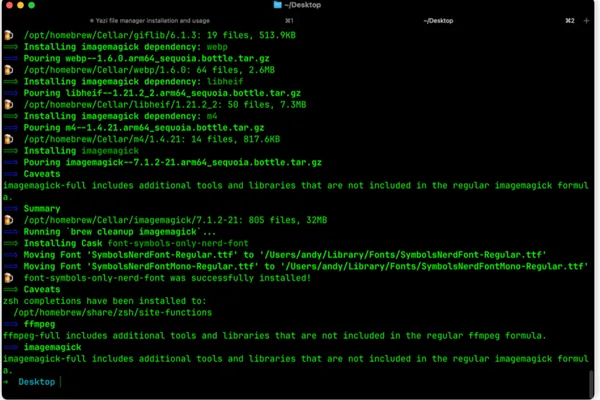Image resolution: width=600 pixels, height=400 pixels.
Task: Click the text '/opt/homebrew/Cellar/m4/1.4.21: 14 files, 817.6KB'
Action: 152,139
